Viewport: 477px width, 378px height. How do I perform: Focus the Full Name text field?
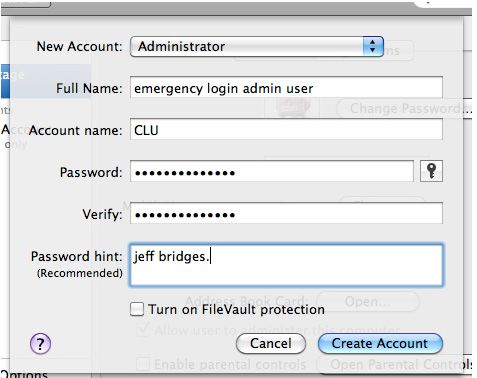pyautogui.click(x=286, y=87)
